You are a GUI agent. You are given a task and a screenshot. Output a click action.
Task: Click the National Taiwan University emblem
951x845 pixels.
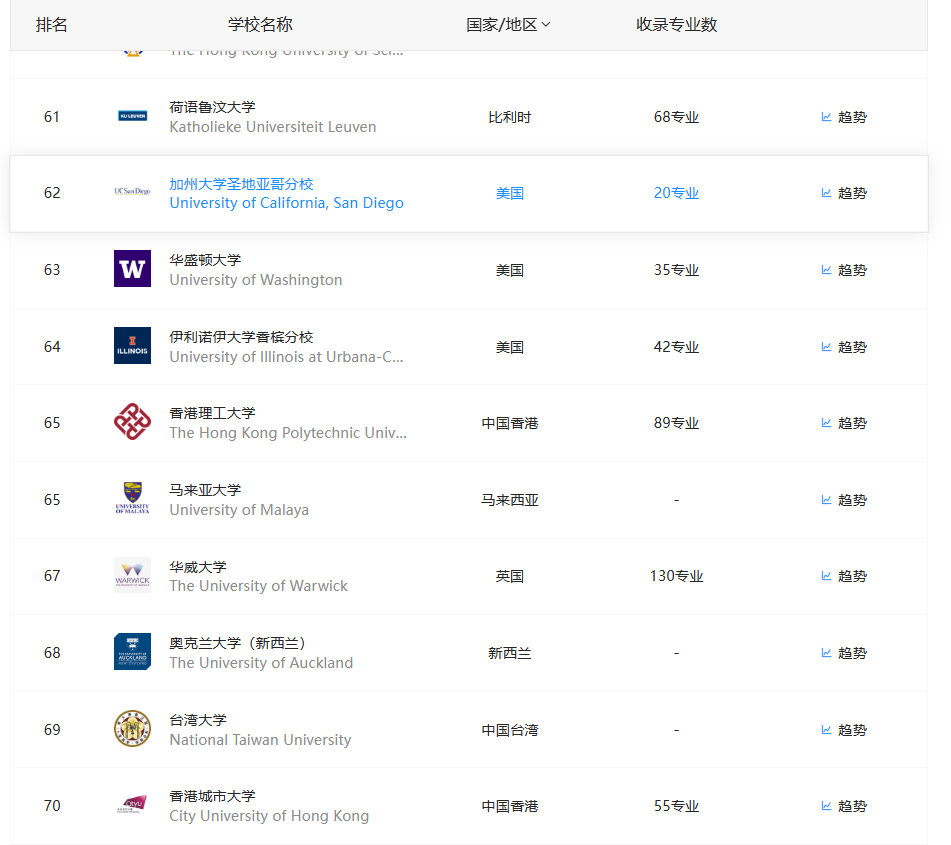[132, 728]
